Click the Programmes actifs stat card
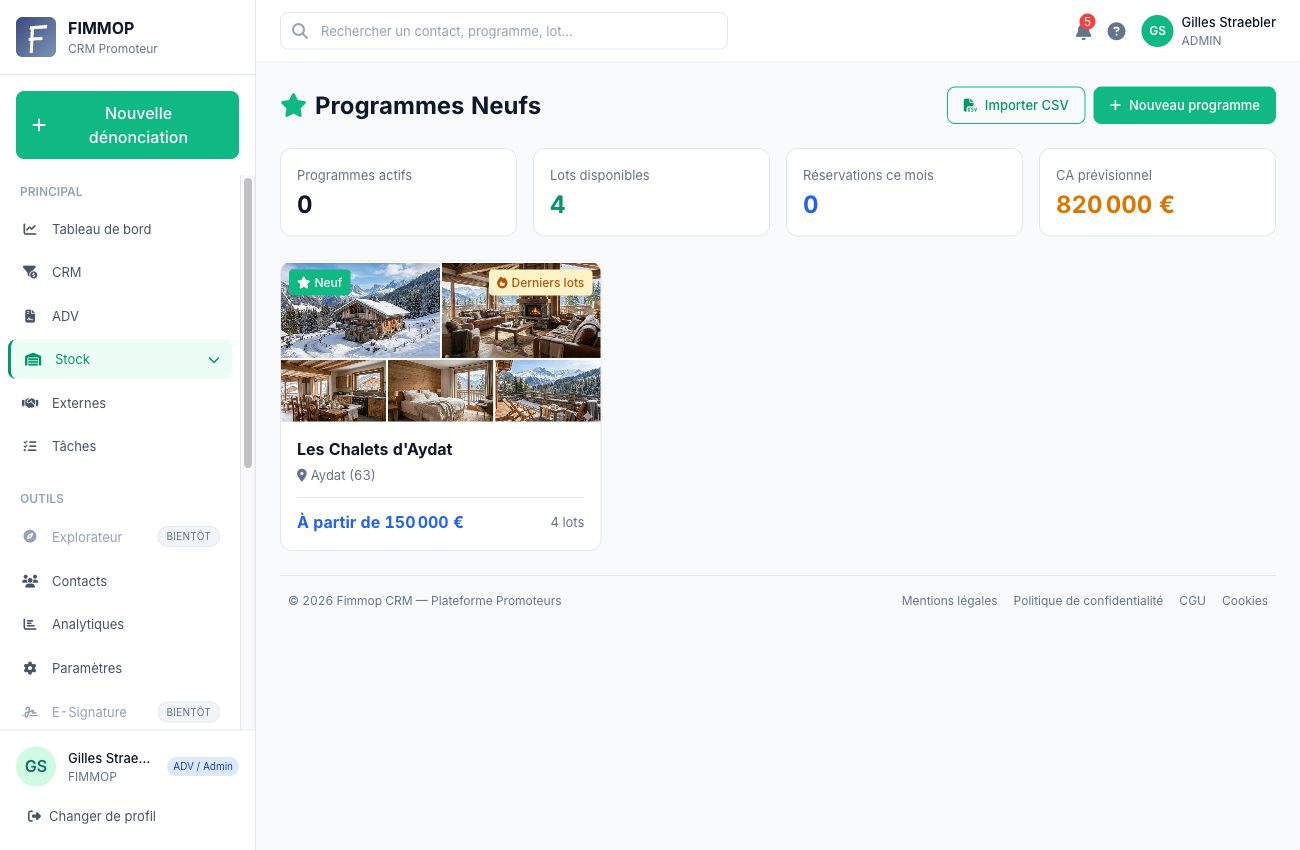This screenshot has width=1300, height=850. point(398,192)
